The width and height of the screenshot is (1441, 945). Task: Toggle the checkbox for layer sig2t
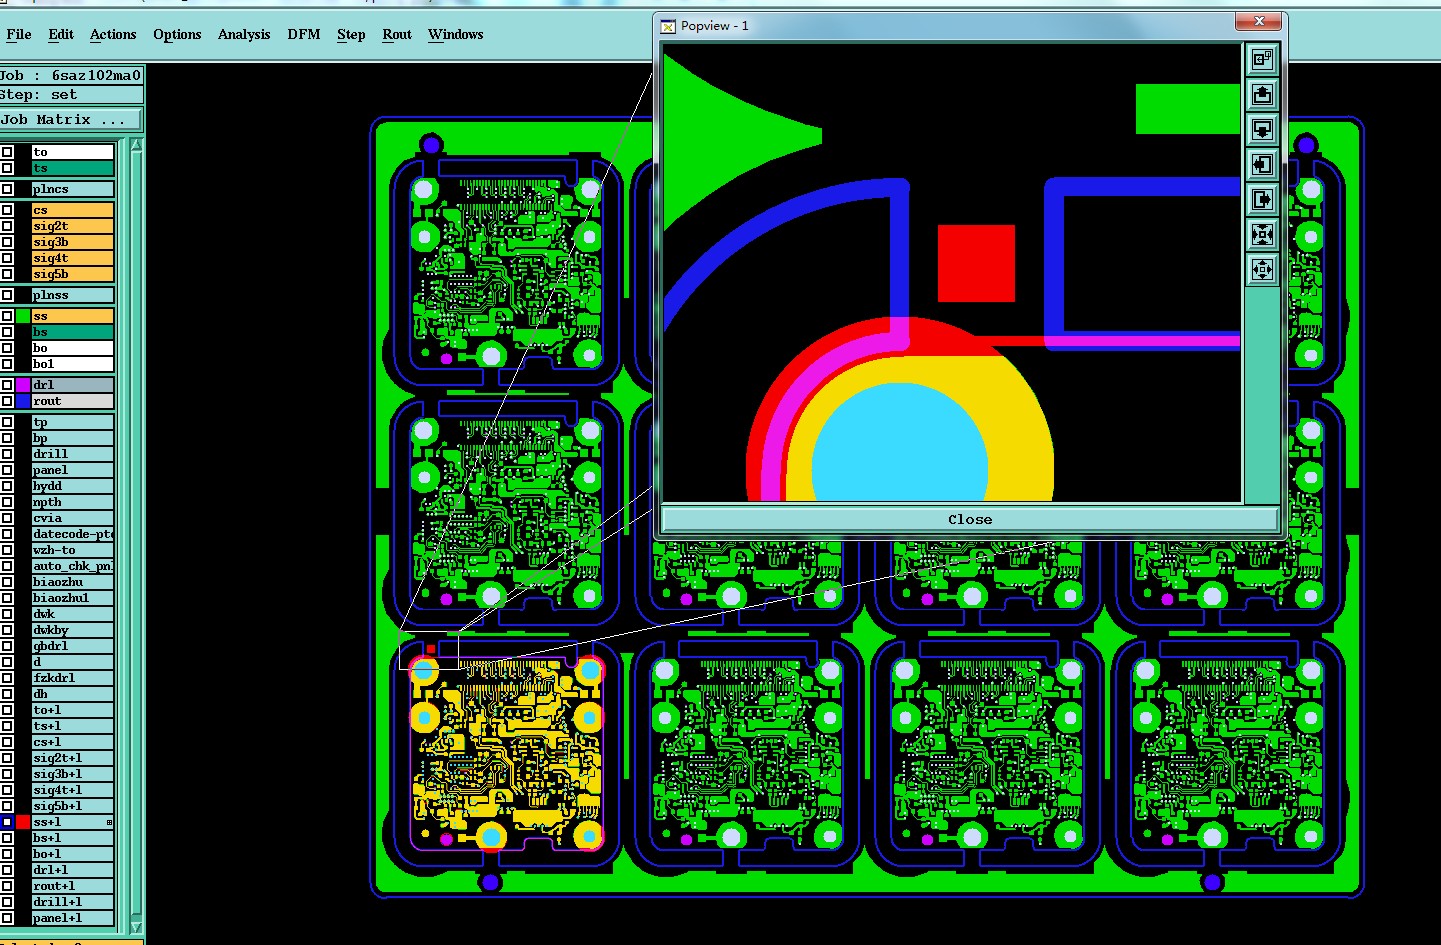click(x=7, y=226)
